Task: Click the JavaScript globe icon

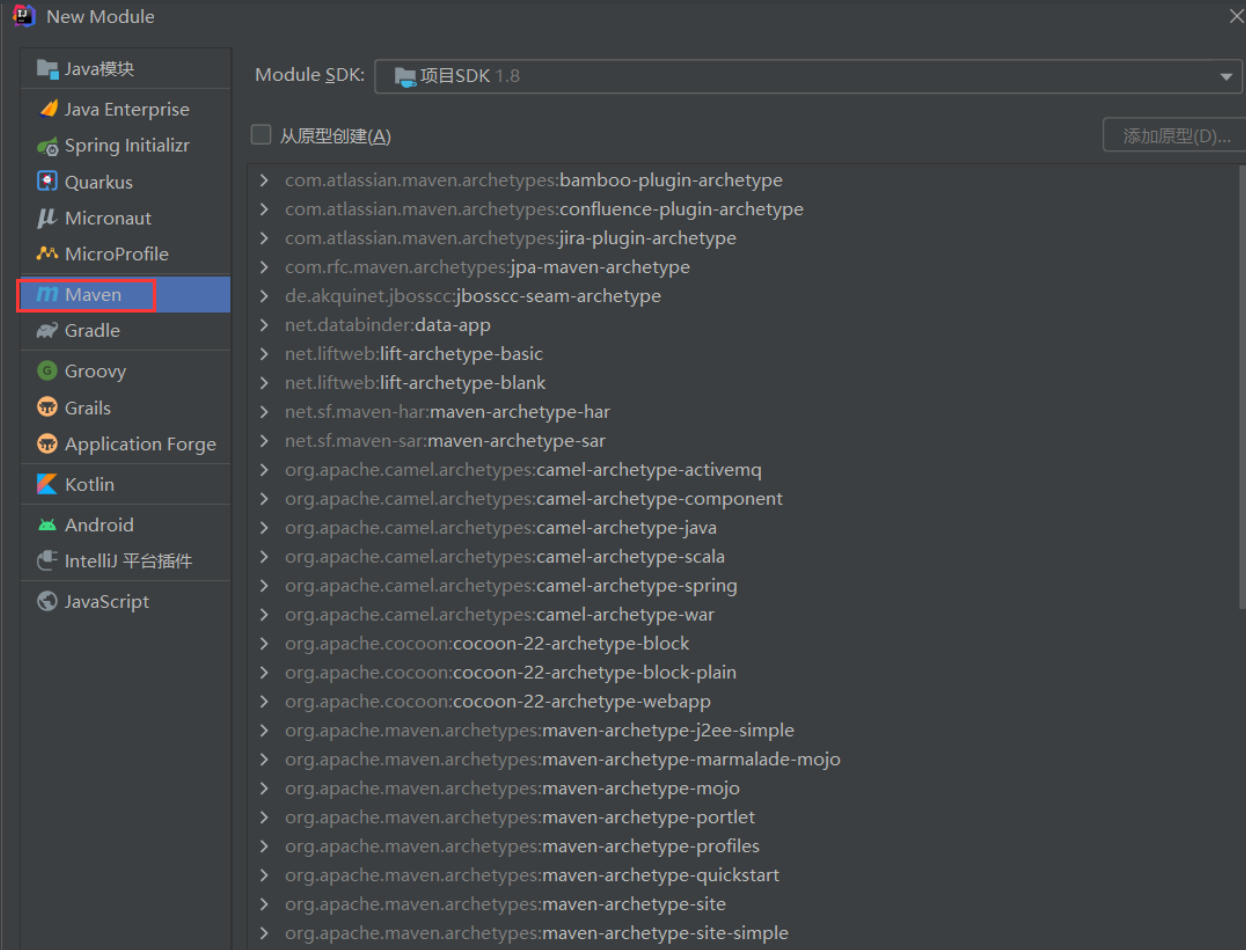Action: pos(47,602)
